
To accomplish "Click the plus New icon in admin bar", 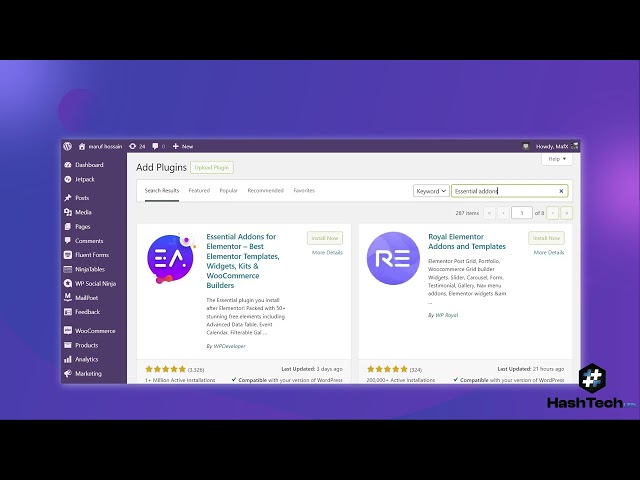I will (182, 146).
